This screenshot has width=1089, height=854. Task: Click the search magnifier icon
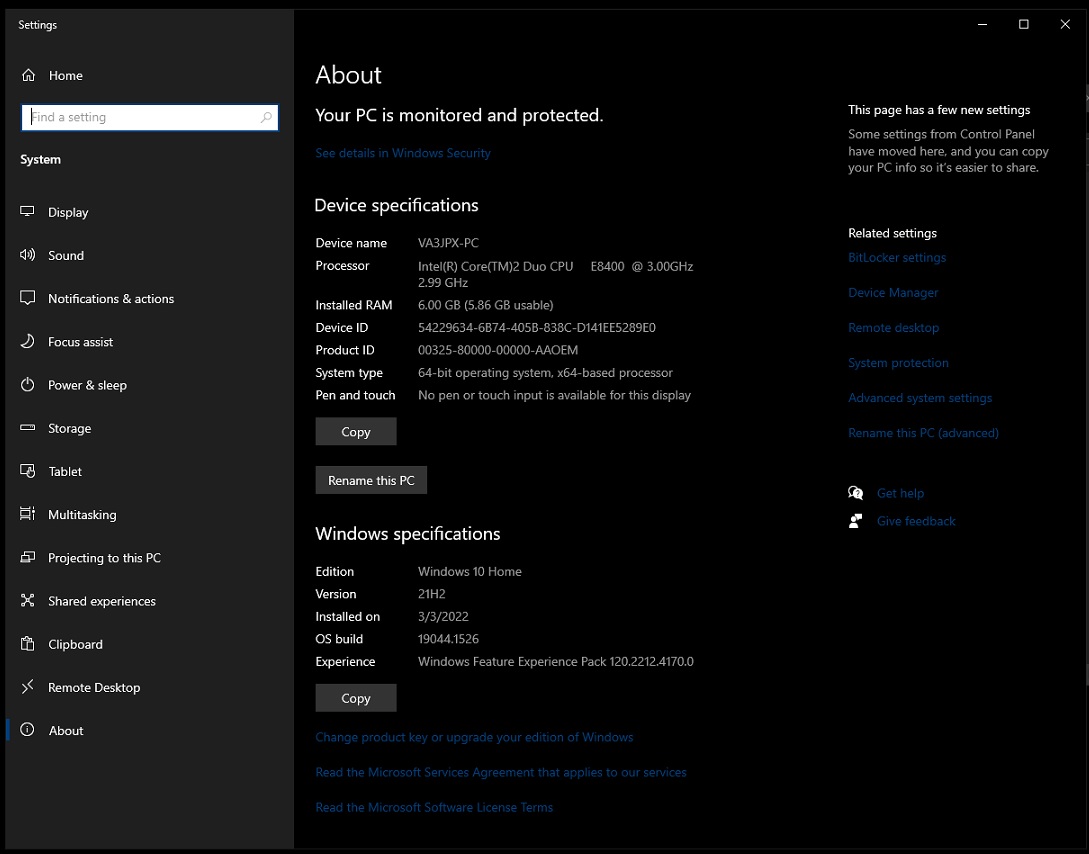point(266,118)
